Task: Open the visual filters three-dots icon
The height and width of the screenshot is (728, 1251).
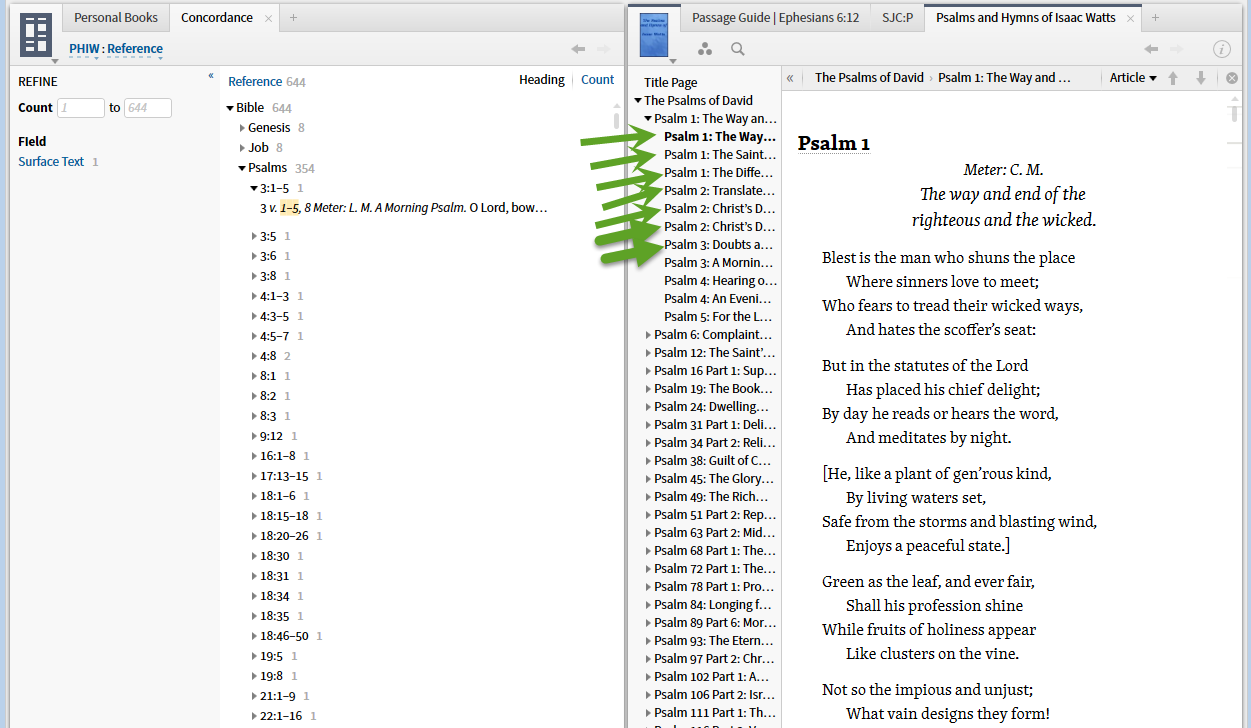Action: [705, 49]
